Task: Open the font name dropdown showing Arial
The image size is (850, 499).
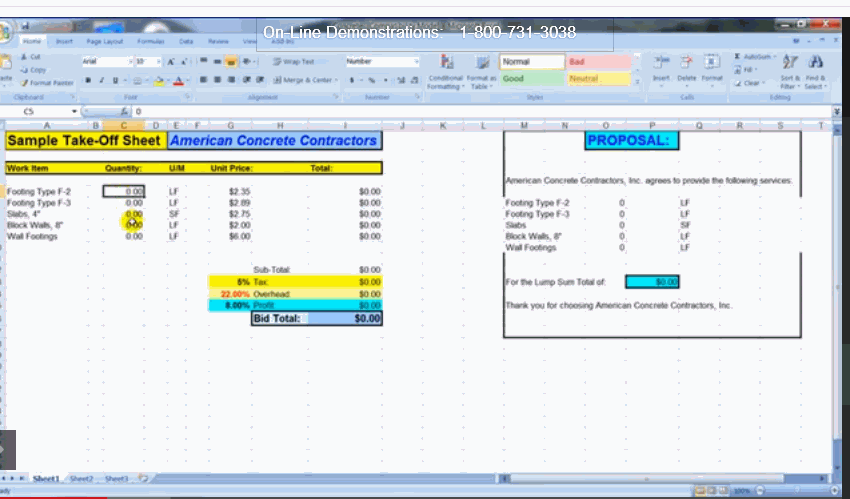Action: 130,62
